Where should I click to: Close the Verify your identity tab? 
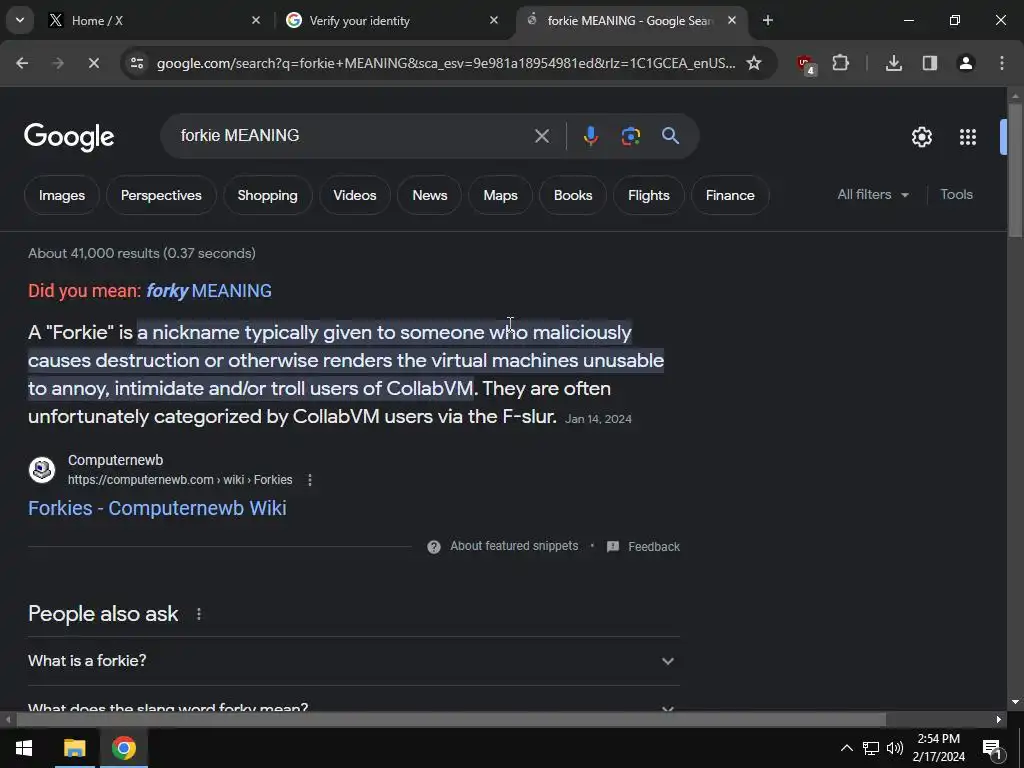pos(494,20)
